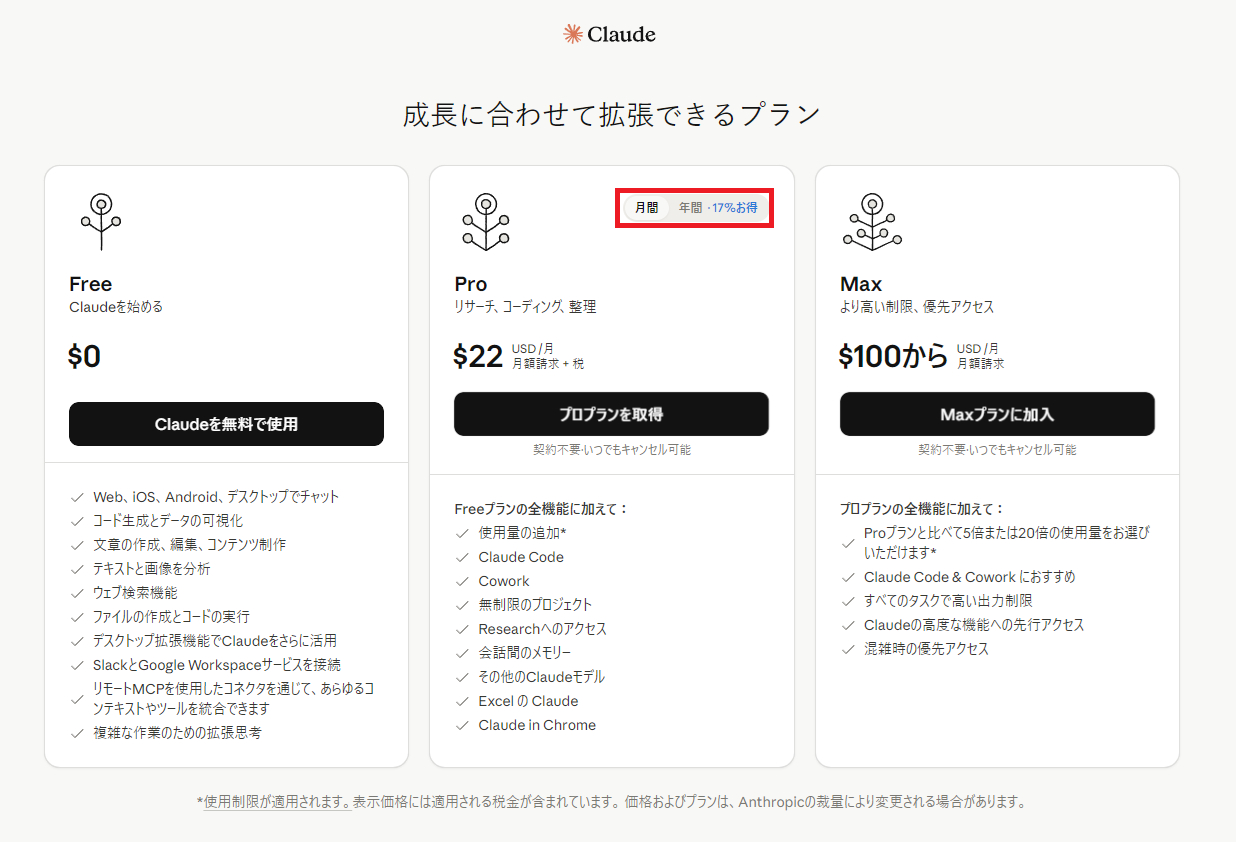Click the リサーチ、コーディング、整理 subtitle
This screenshot has width=1236, height=842.
pos(525,307)
